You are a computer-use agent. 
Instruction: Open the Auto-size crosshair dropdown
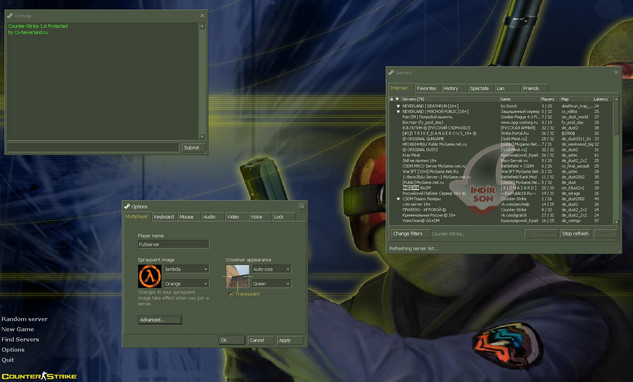(x=271, y=269)
